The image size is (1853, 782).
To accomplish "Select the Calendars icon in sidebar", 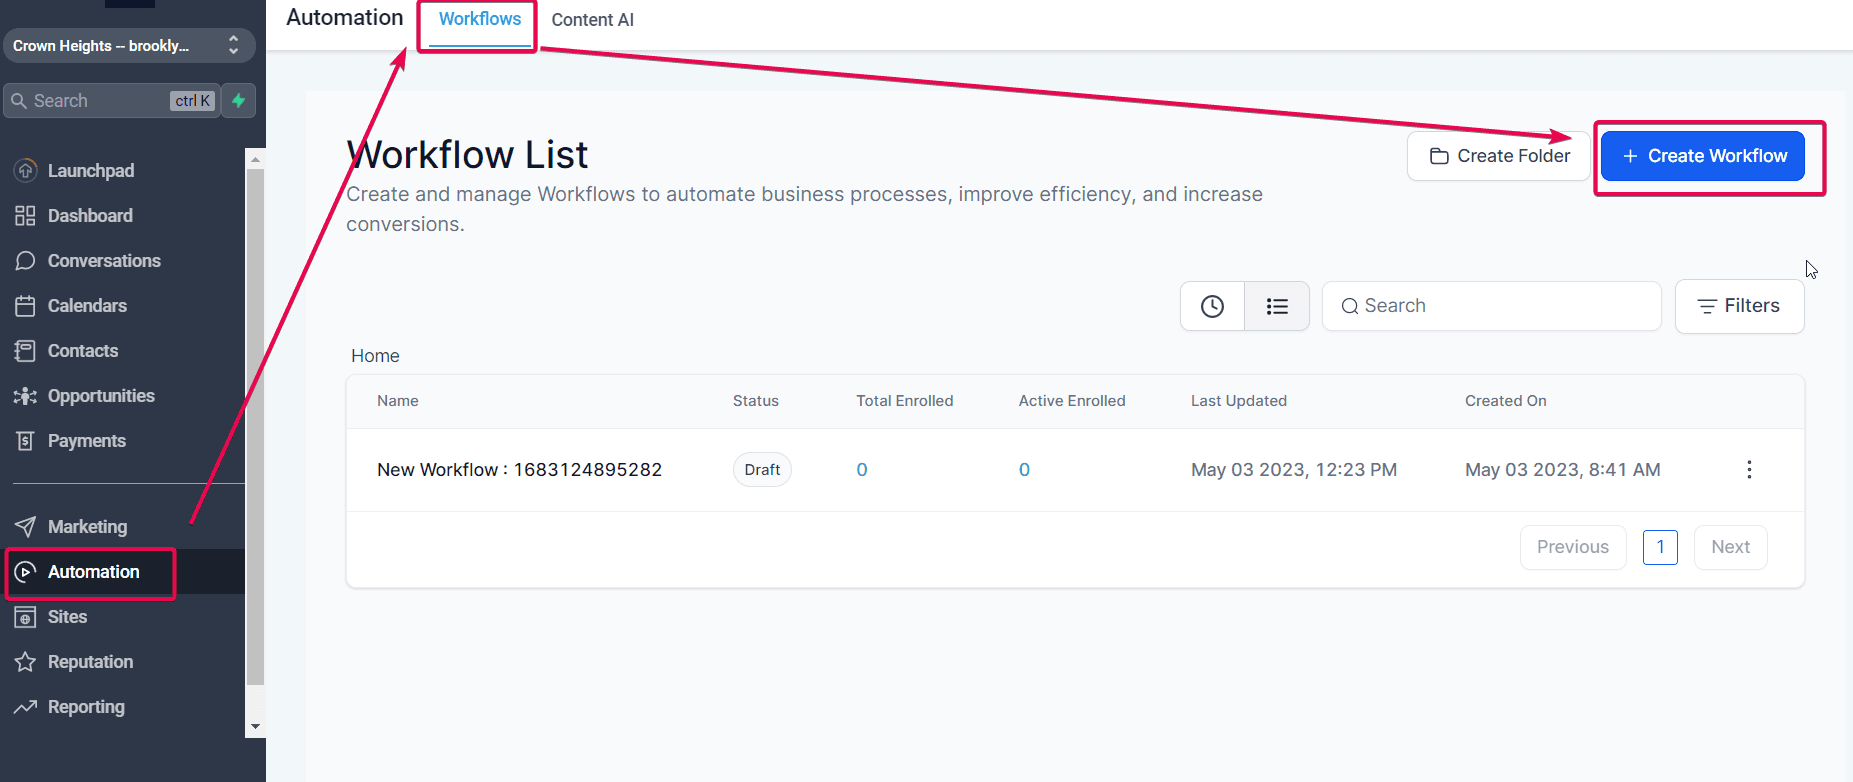I will coord(25,305).
